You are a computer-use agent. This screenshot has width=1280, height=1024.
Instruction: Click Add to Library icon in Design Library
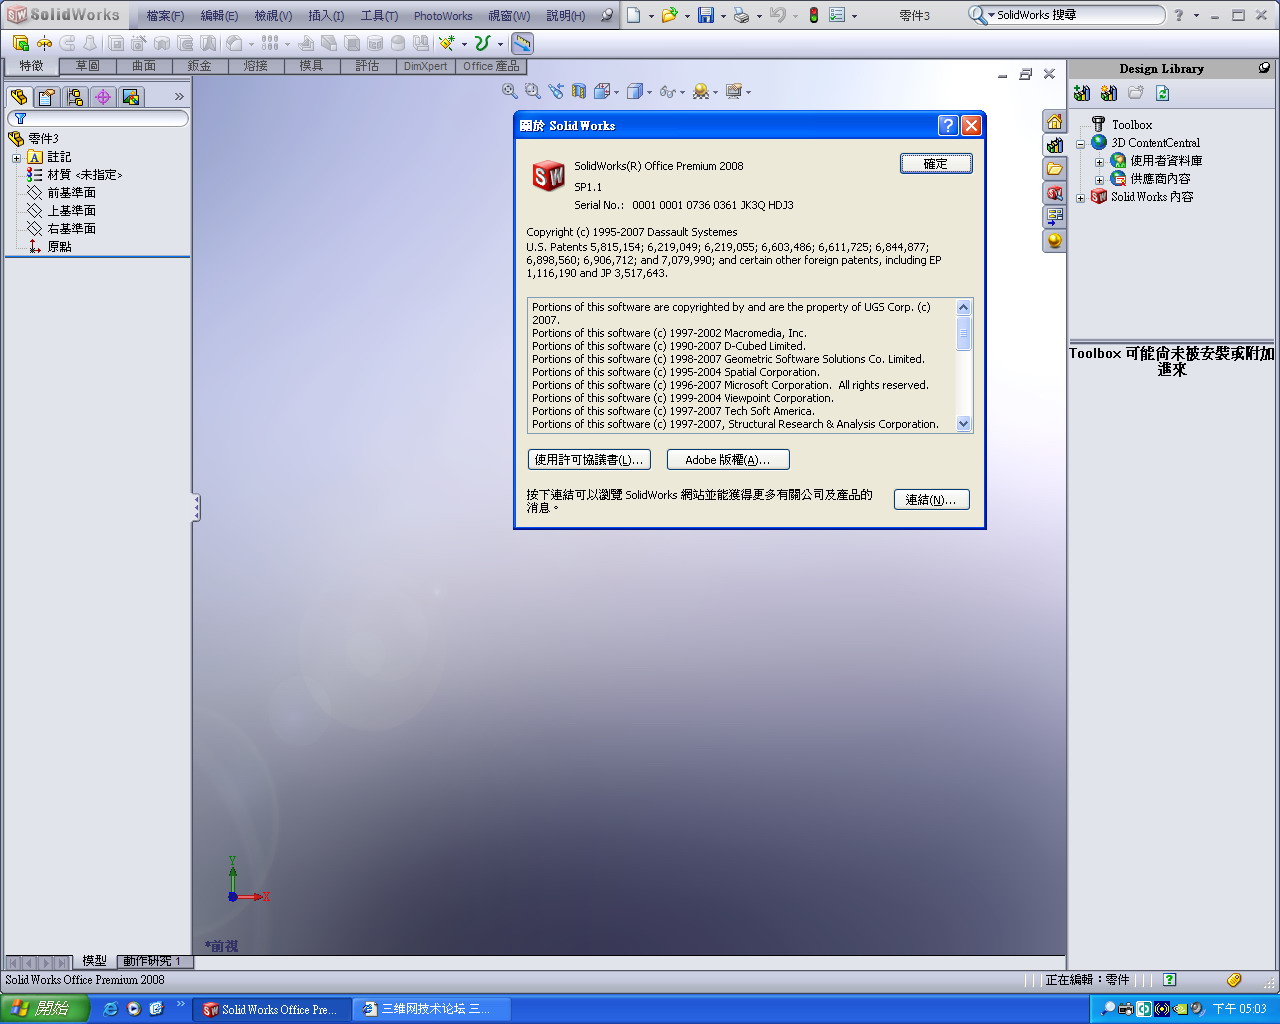click(x=1082, y=93)
